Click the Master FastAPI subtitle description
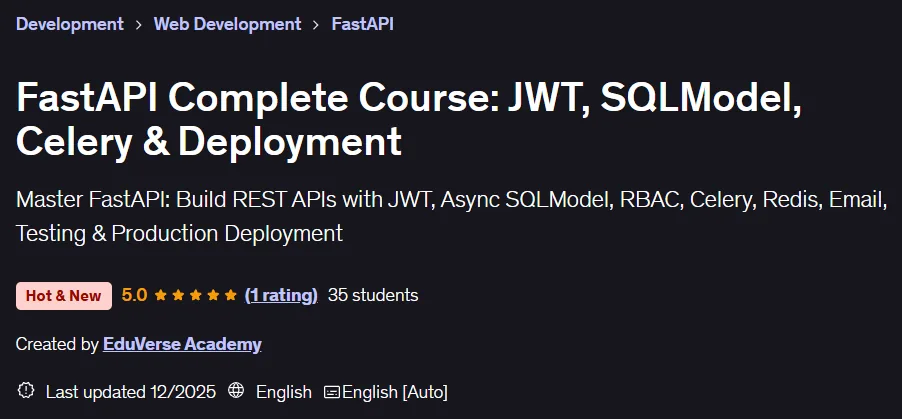This screenshot has height=419, width=902. tap(452, 216)
